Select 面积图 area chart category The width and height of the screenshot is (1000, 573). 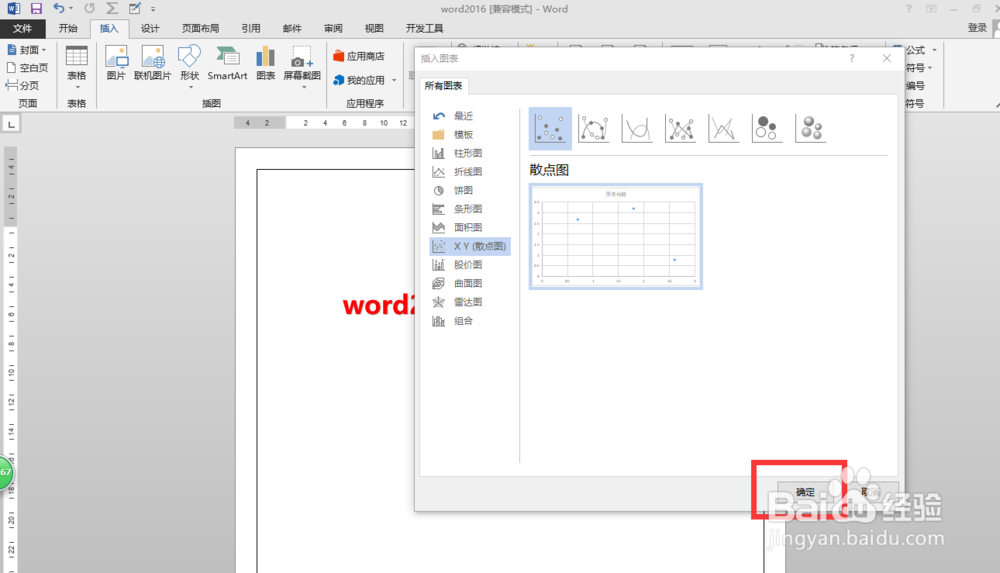click(x=470, y=227)
